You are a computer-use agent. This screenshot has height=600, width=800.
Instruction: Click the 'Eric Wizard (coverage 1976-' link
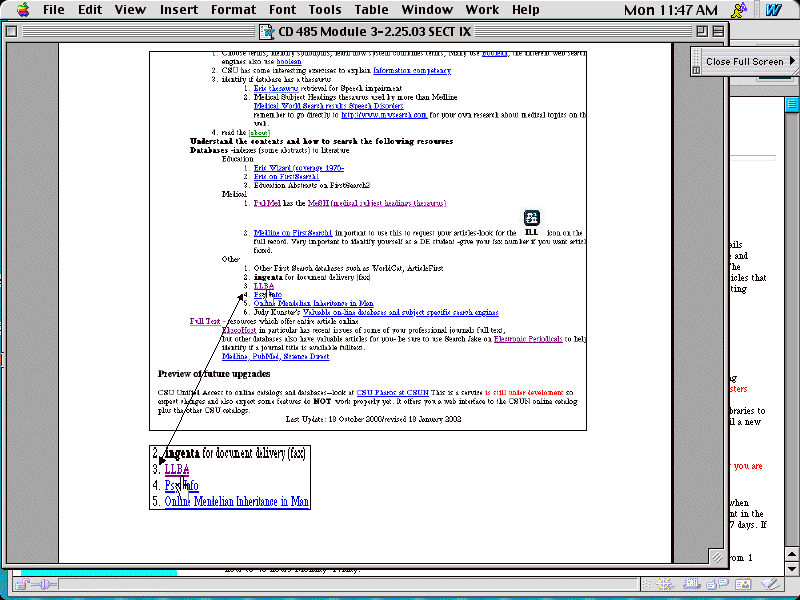pyautogui.click(x=298, y=168)
